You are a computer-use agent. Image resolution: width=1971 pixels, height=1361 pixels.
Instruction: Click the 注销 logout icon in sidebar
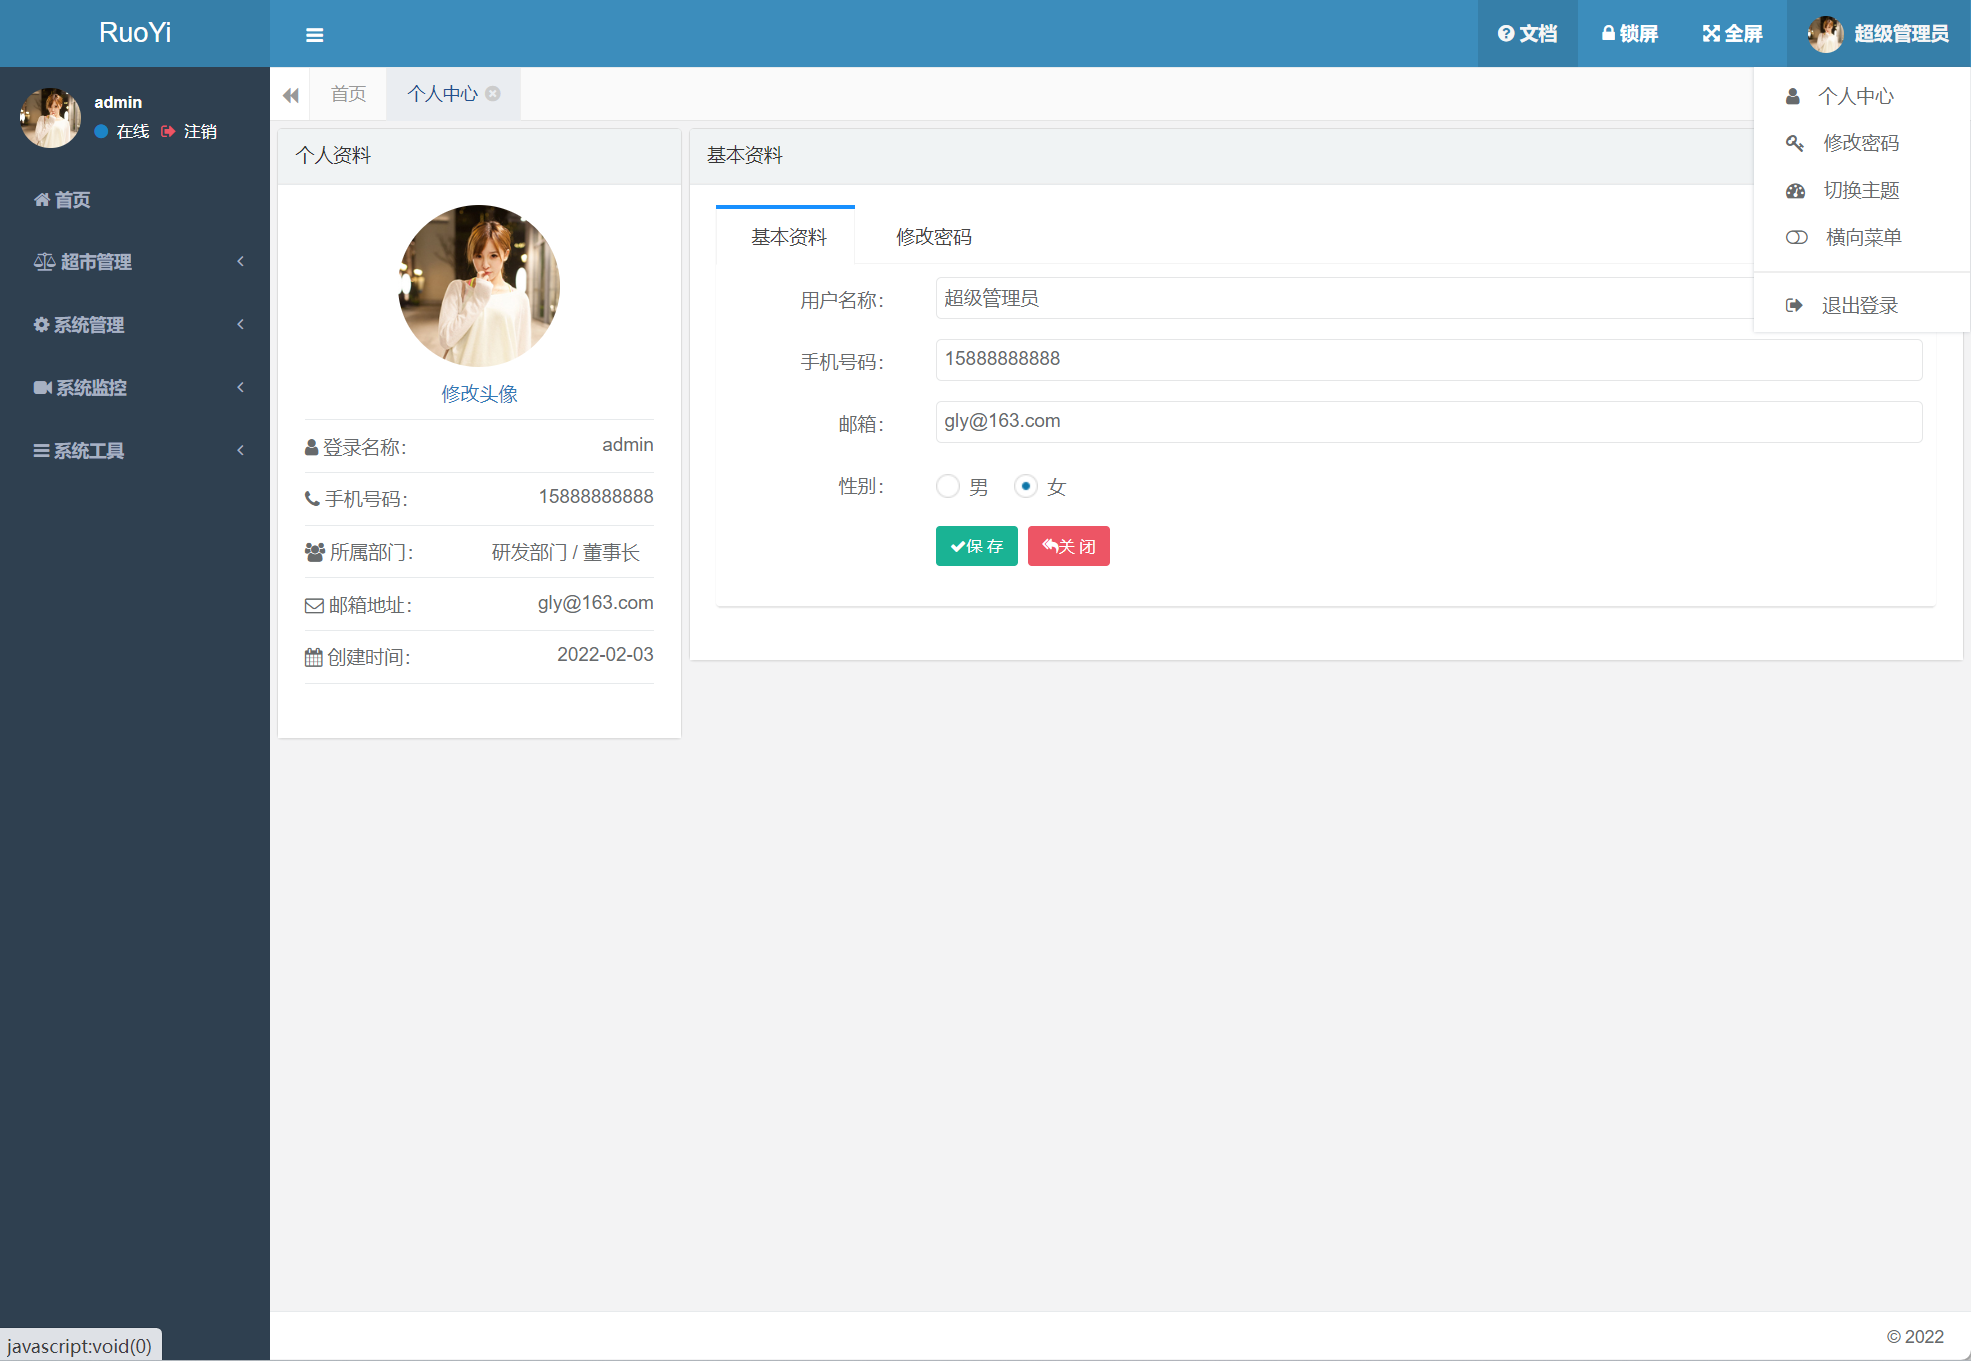point(168,131)
